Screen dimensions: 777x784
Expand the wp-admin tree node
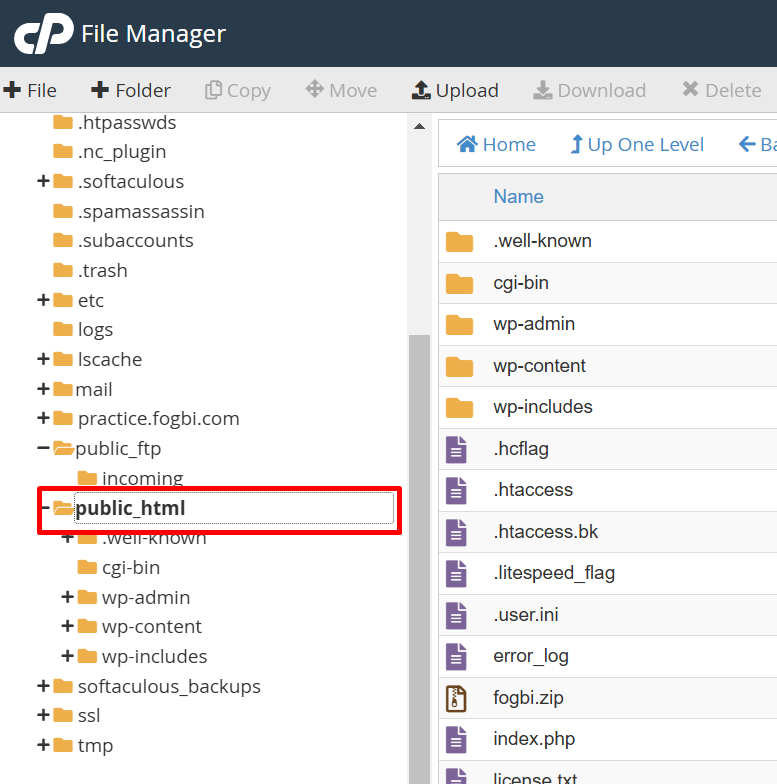coord(68,597)
